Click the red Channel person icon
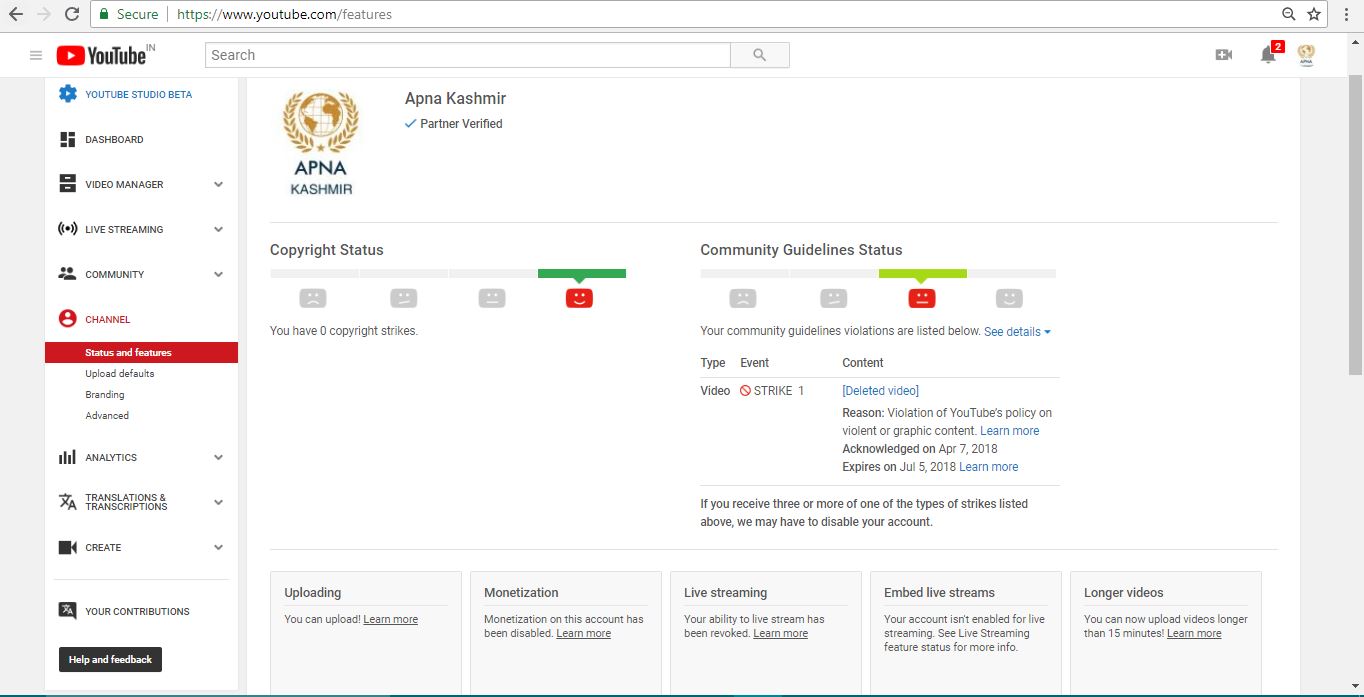This screenshot has width=1364, height=697. point(67,319)
